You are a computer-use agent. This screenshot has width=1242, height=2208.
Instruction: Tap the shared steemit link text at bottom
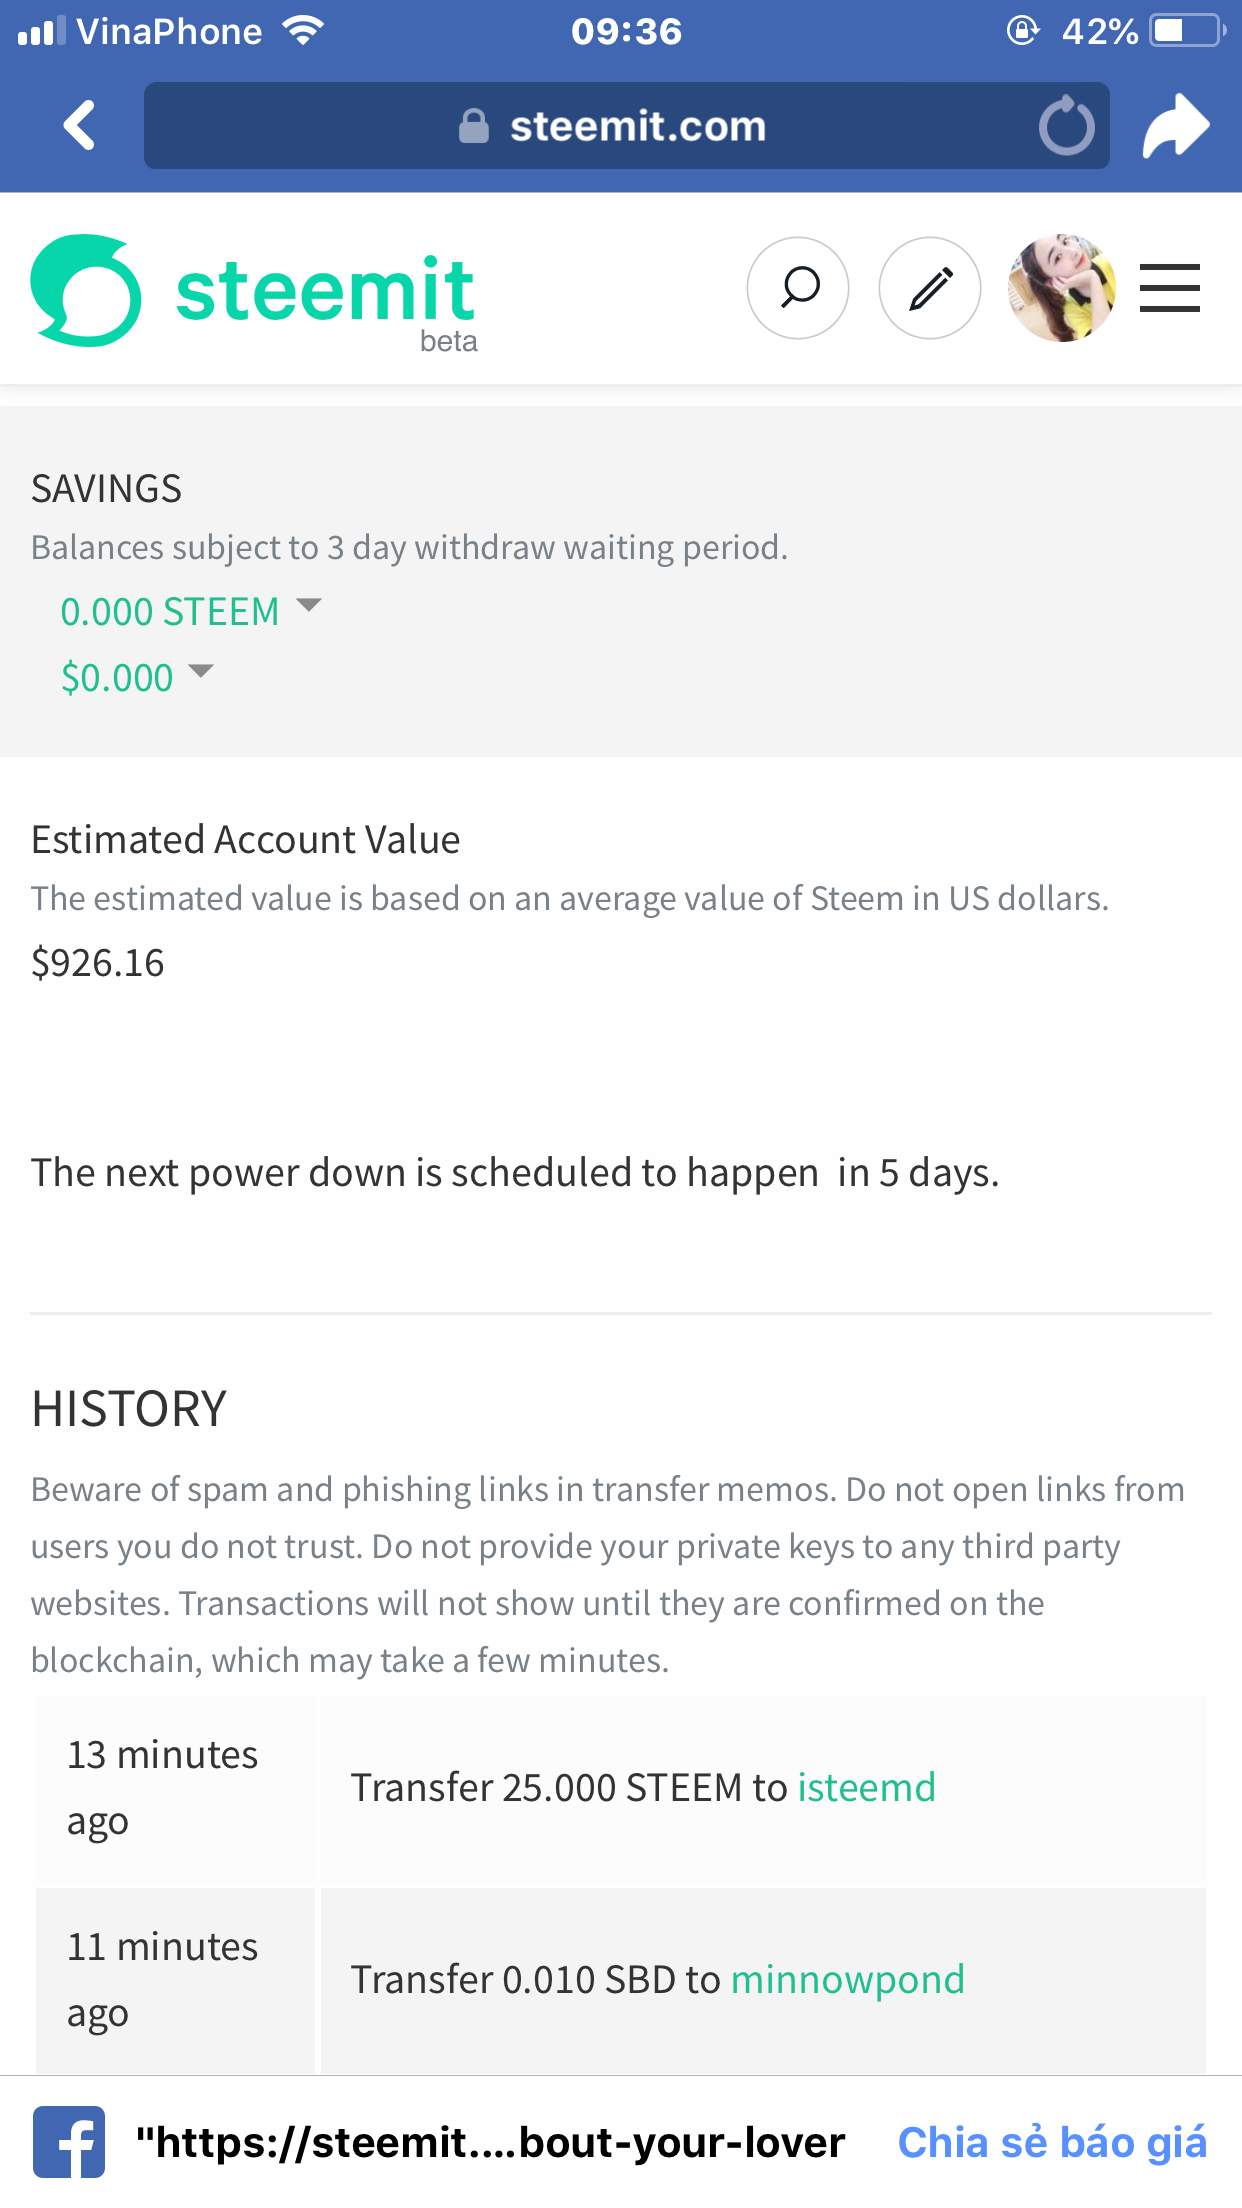point(490,2142)
